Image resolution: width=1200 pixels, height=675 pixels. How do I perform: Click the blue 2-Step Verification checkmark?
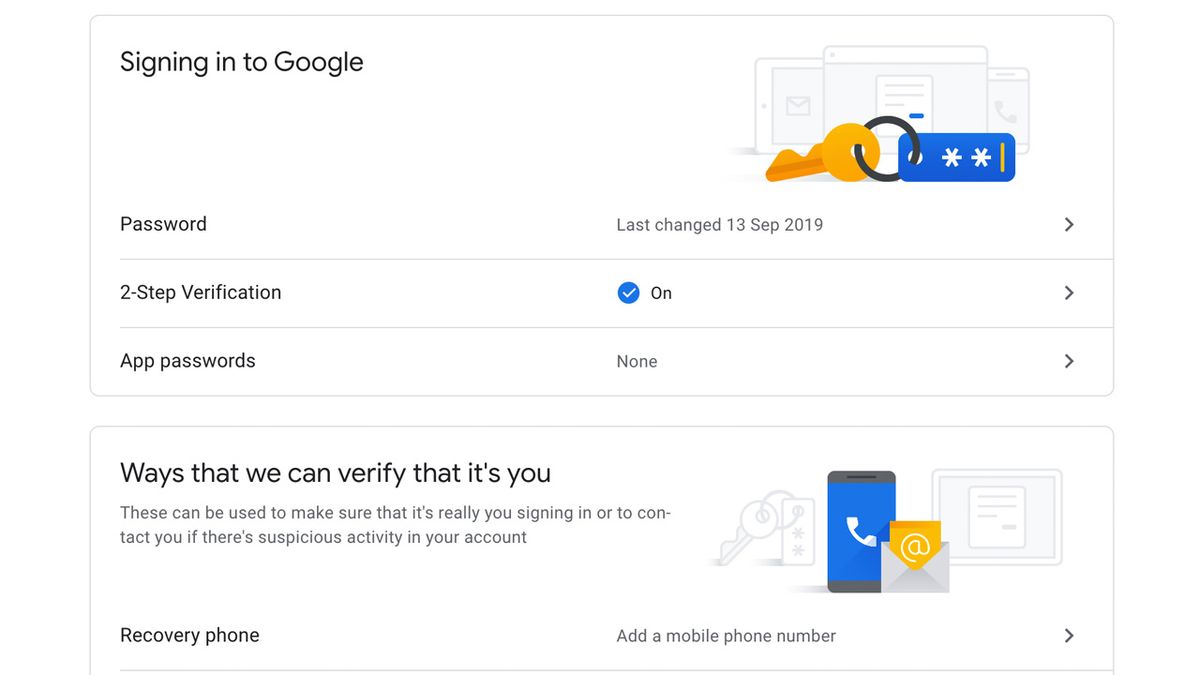pyautogui.click(x=628, y=293)
